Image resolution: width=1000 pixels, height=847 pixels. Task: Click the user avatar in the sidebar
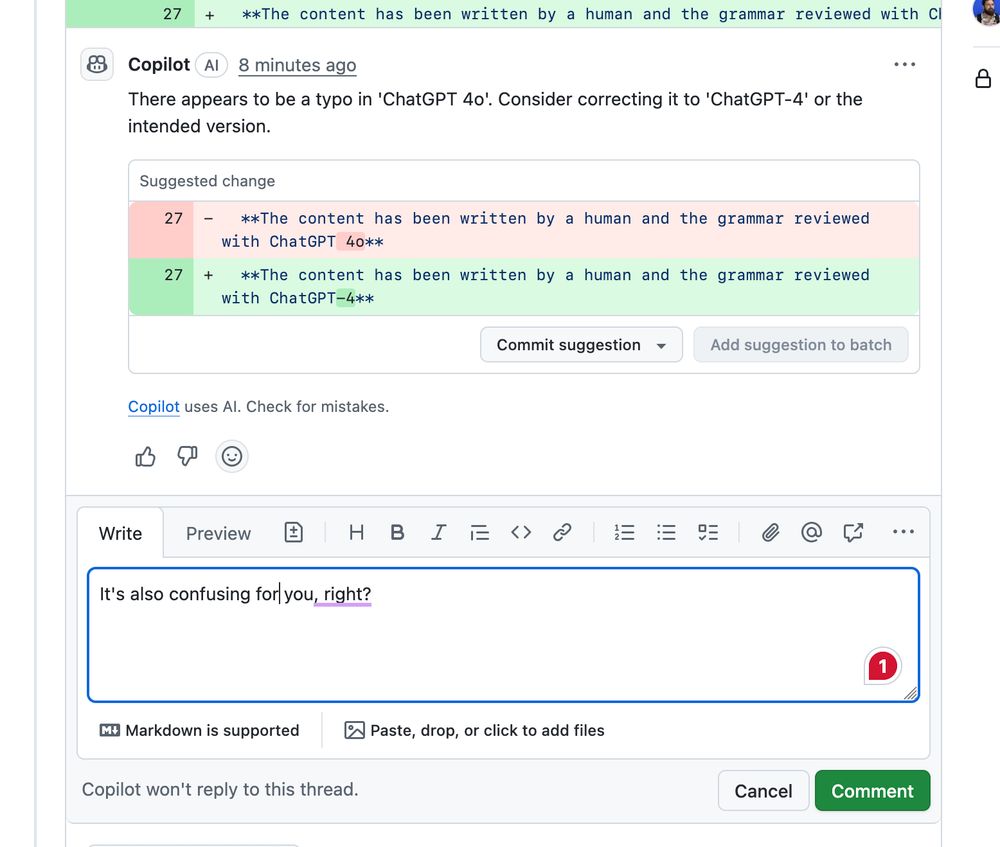[x=987, y=11]
